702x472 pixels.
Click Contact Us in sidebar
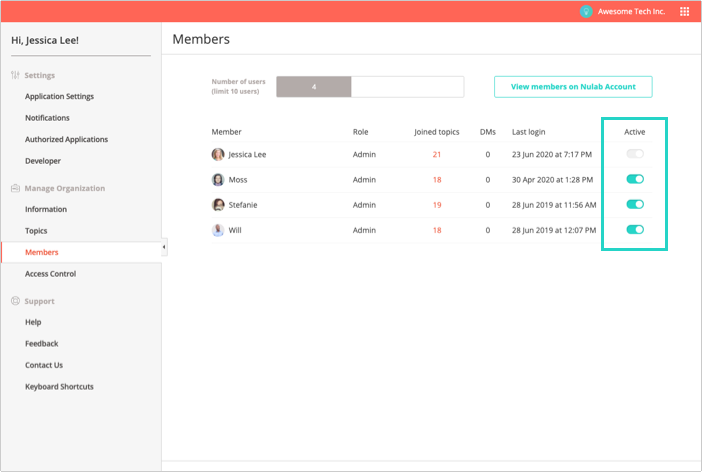pos(44,365)
